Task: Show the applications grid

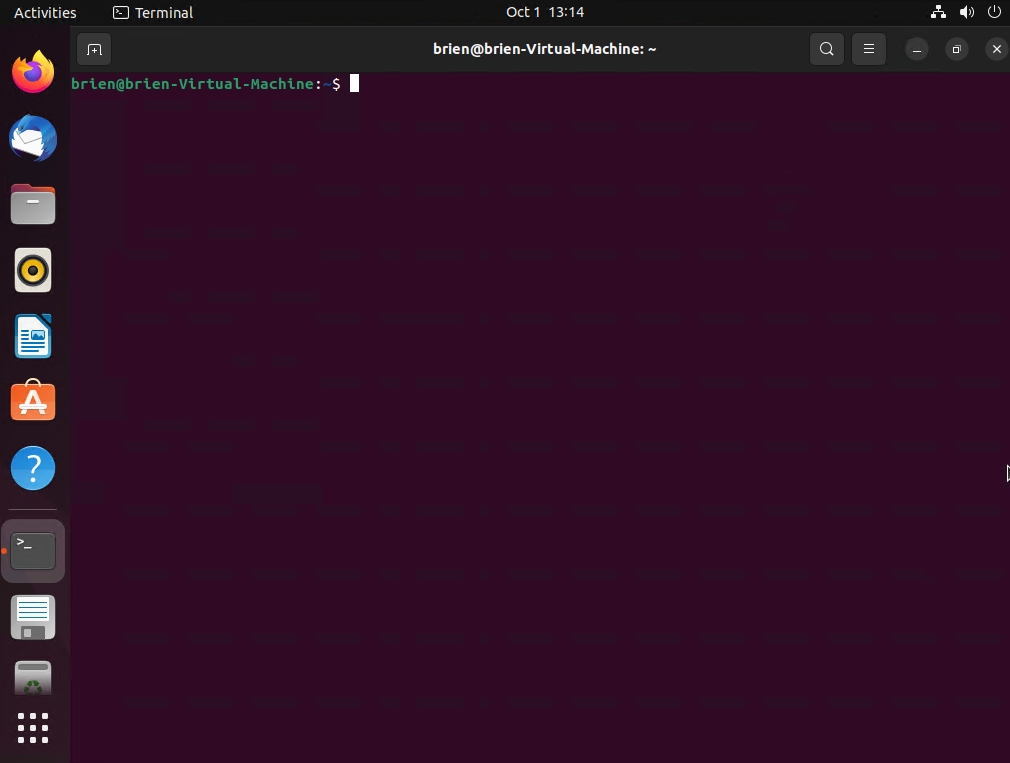Action: pos(33,728)
